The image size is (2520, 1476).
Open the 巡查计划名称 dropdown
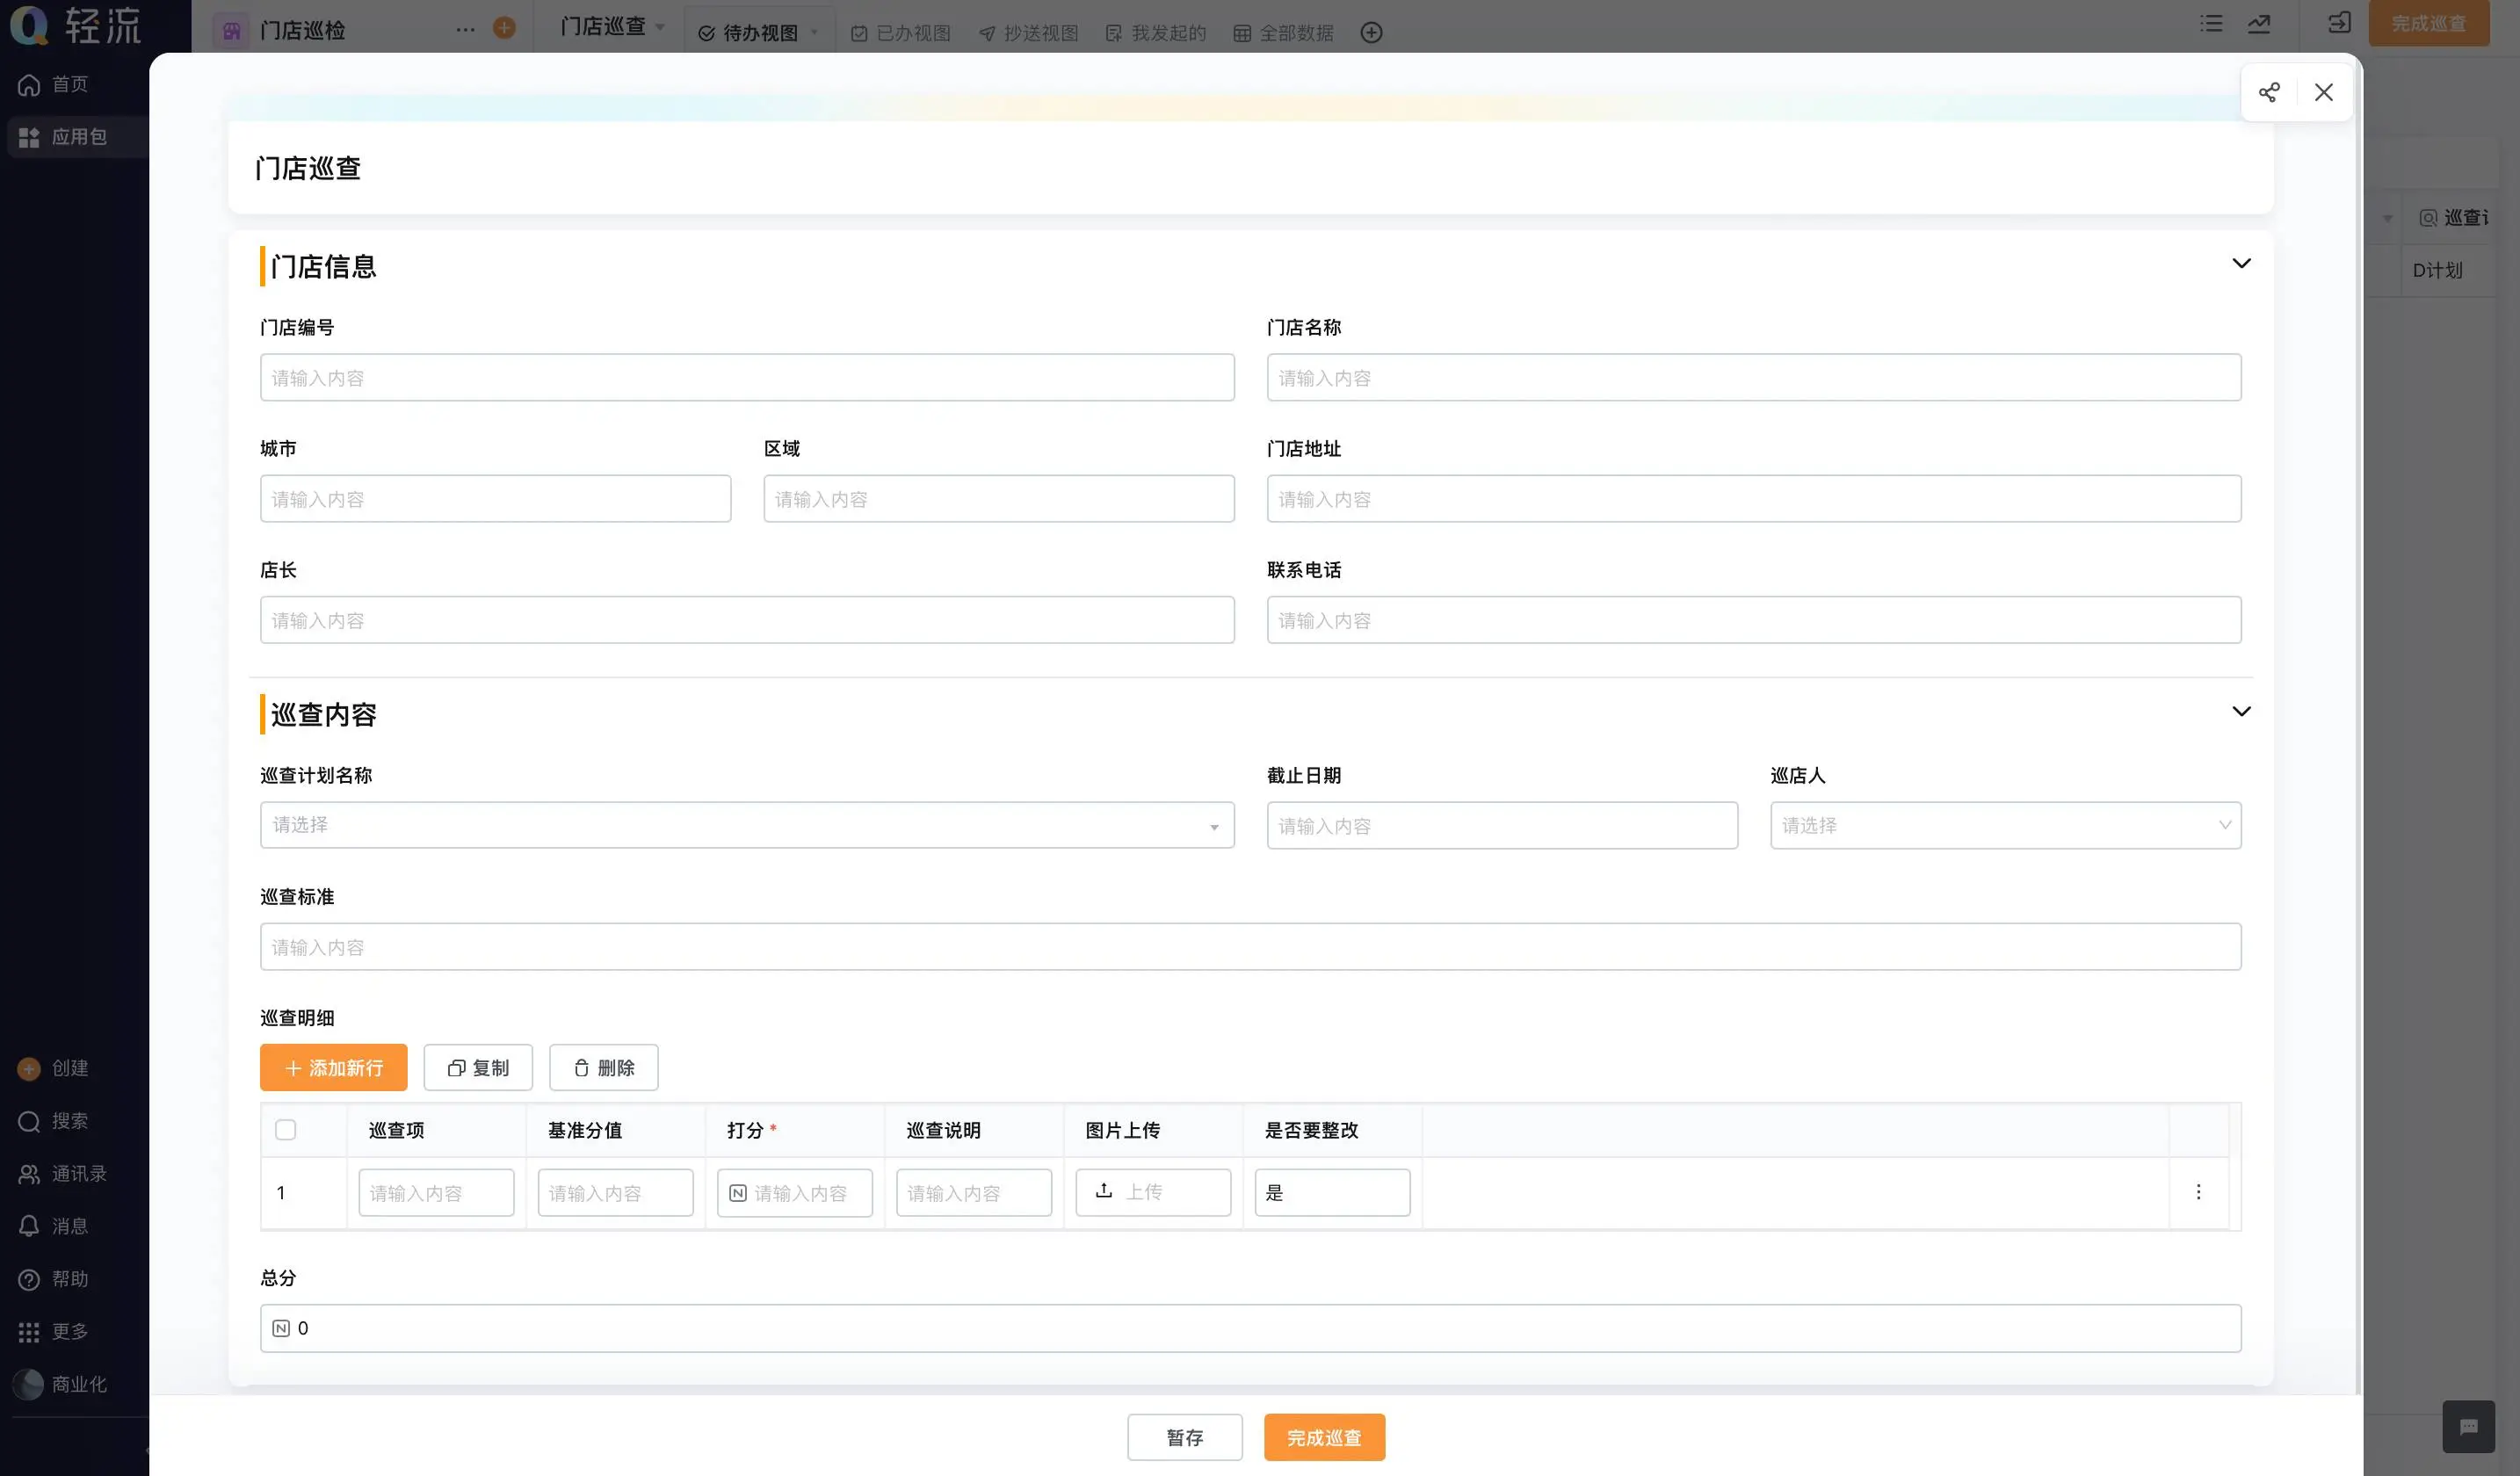coord(747,825)
